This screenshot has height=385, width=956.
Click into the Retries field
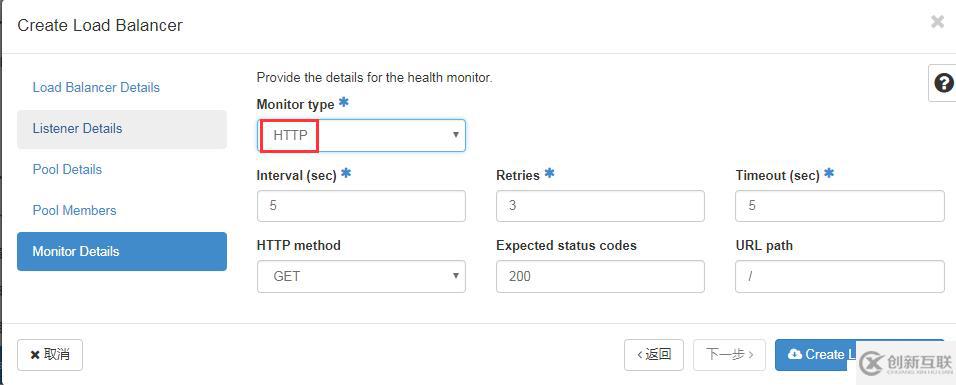[x=601, y=206]
